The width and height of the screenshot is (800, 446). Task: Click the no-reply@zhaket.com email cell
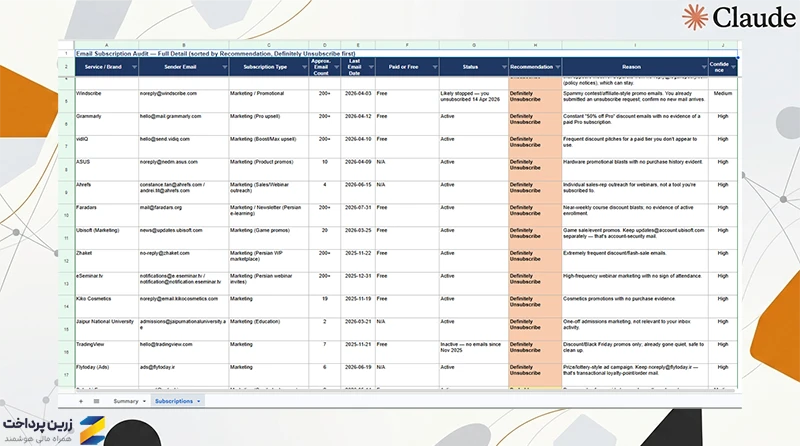(184, 261)
